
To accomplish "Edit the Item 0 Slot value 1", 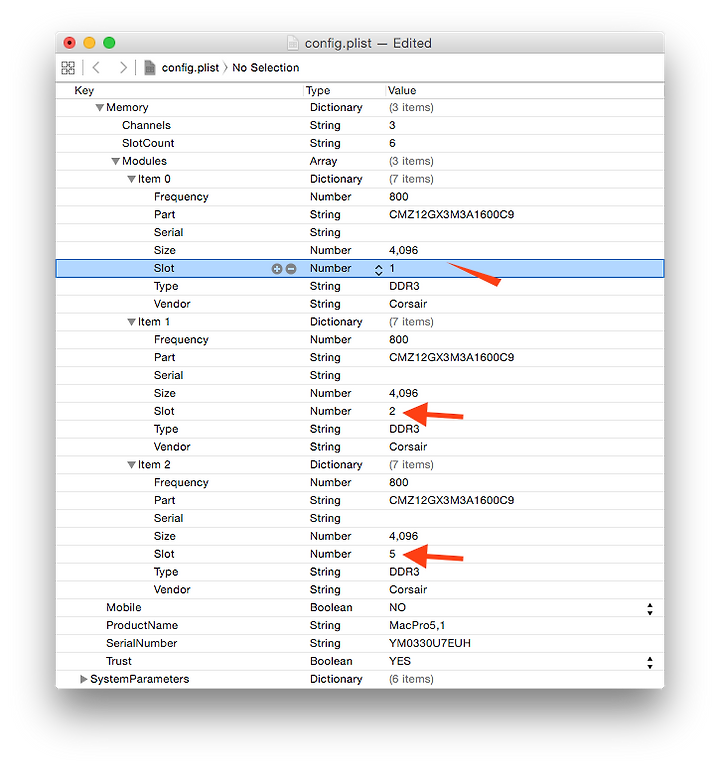I will (392, 268).
